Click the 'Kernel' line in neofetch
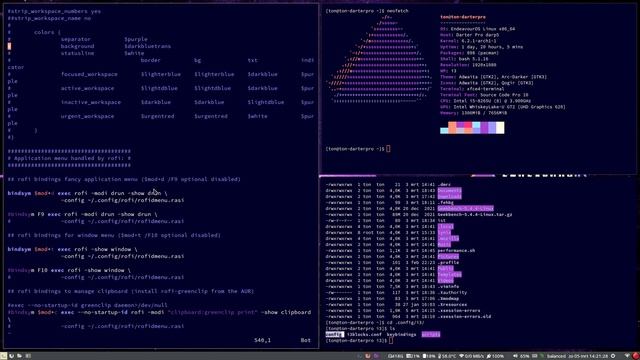 [x=468, y=41]
